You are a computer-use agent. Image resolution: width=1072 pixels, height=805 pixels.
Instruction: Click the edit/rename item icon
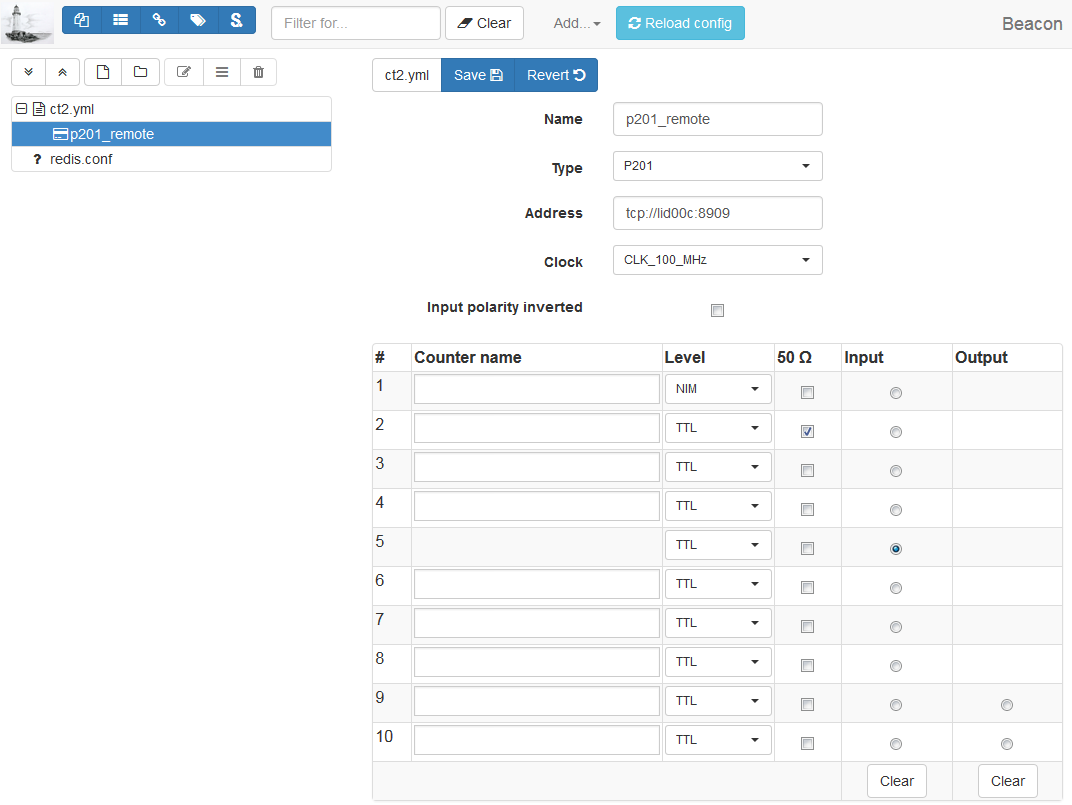click(x=184, y=72)
